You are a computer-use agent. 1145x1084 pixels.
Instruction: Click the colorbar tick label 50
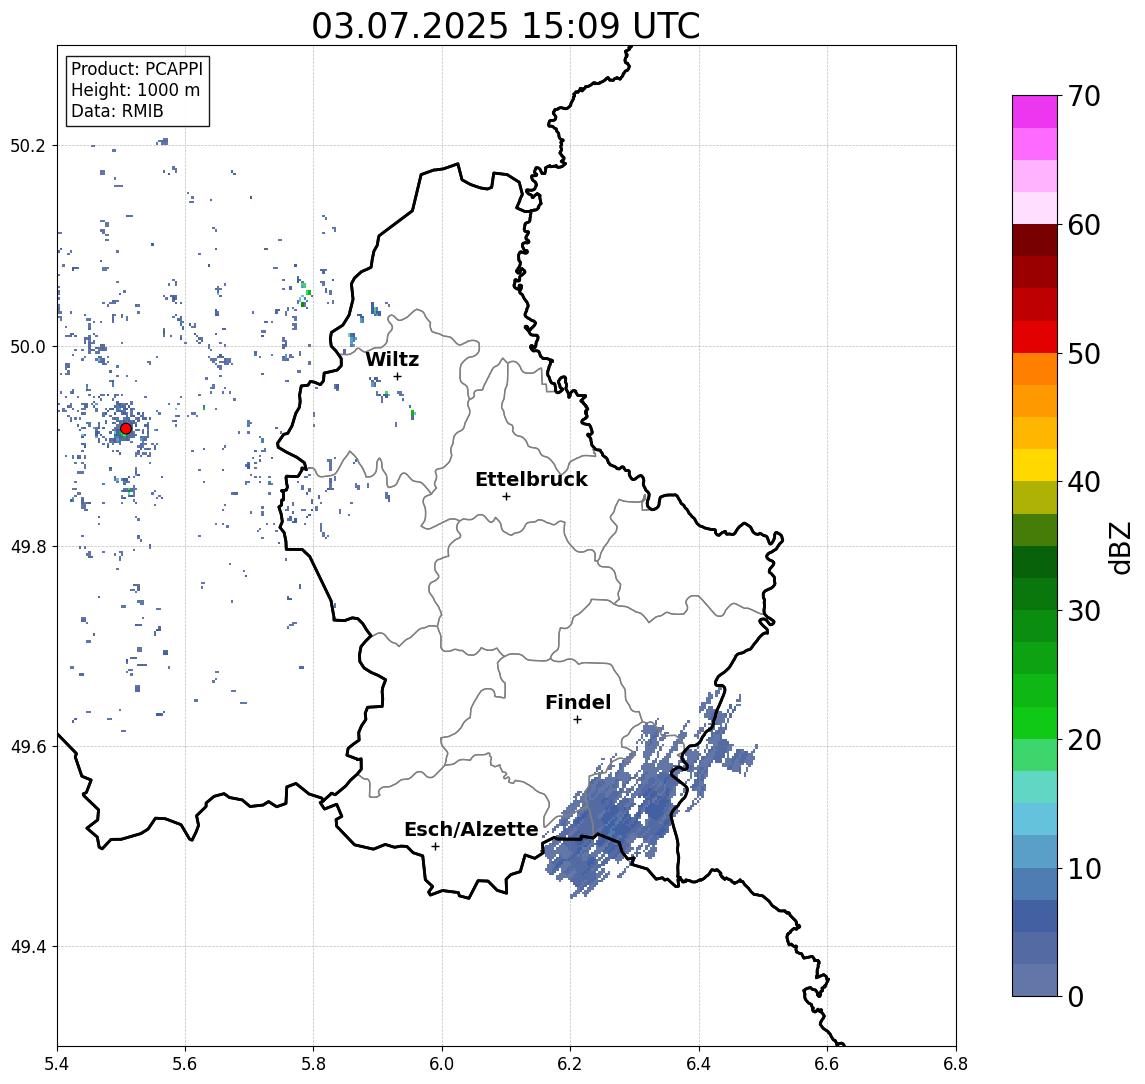coord(1084,354)
